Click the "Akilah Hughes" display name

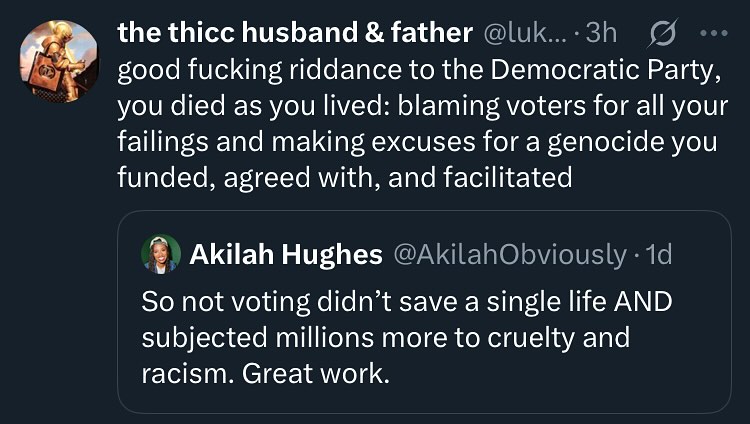click(x=286, y=255)
